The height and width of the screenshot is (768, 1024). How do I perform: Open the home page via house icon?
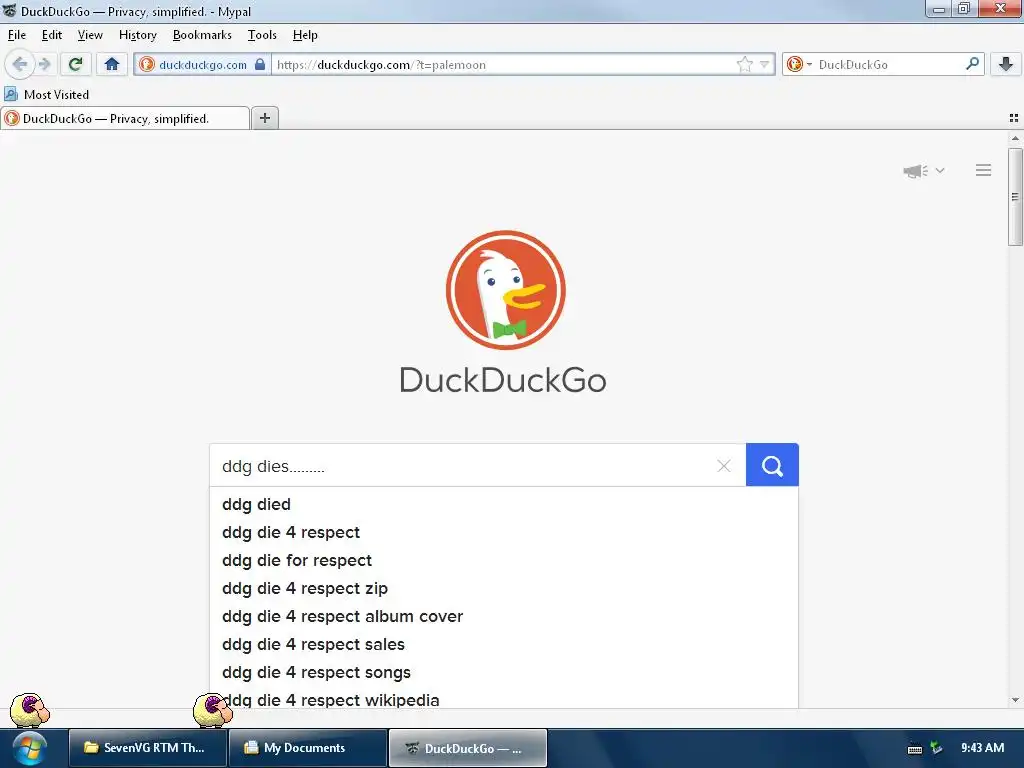(112, 64)
